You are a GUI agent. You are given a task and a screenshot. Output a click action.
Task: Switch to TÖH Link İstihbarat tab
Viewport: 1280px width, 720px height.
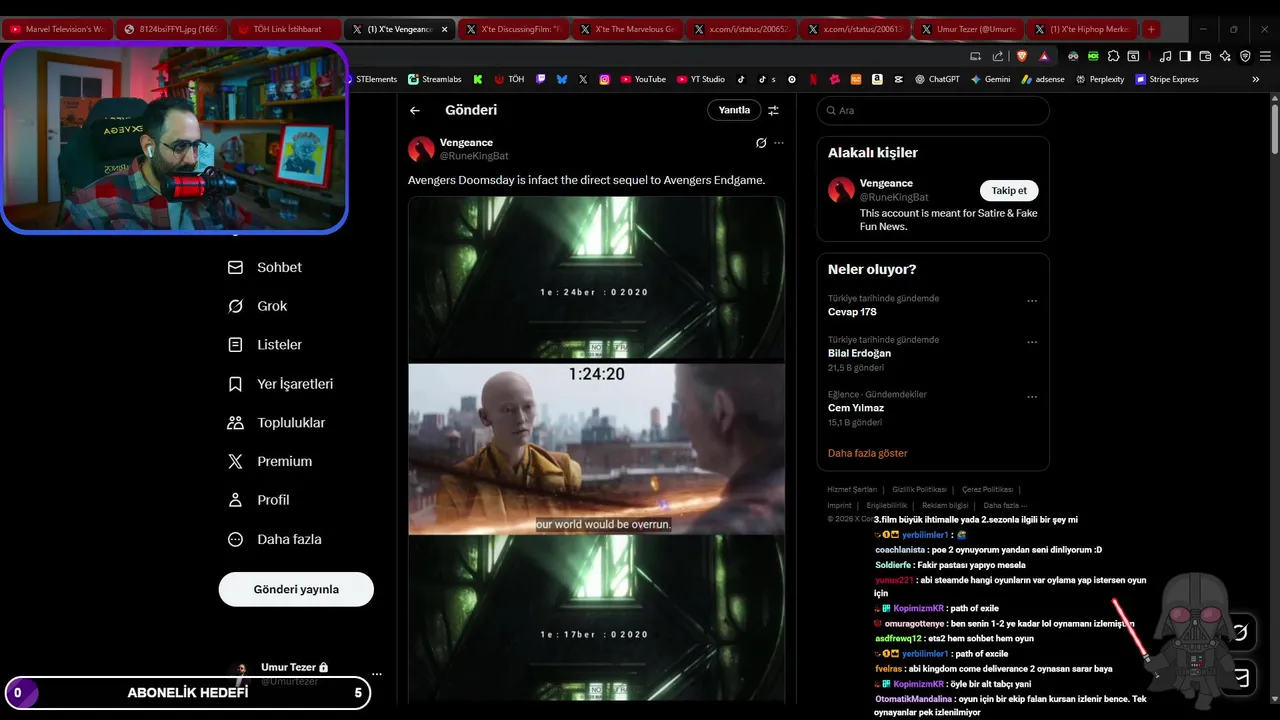pyautogui.click(x=284, y=29)
